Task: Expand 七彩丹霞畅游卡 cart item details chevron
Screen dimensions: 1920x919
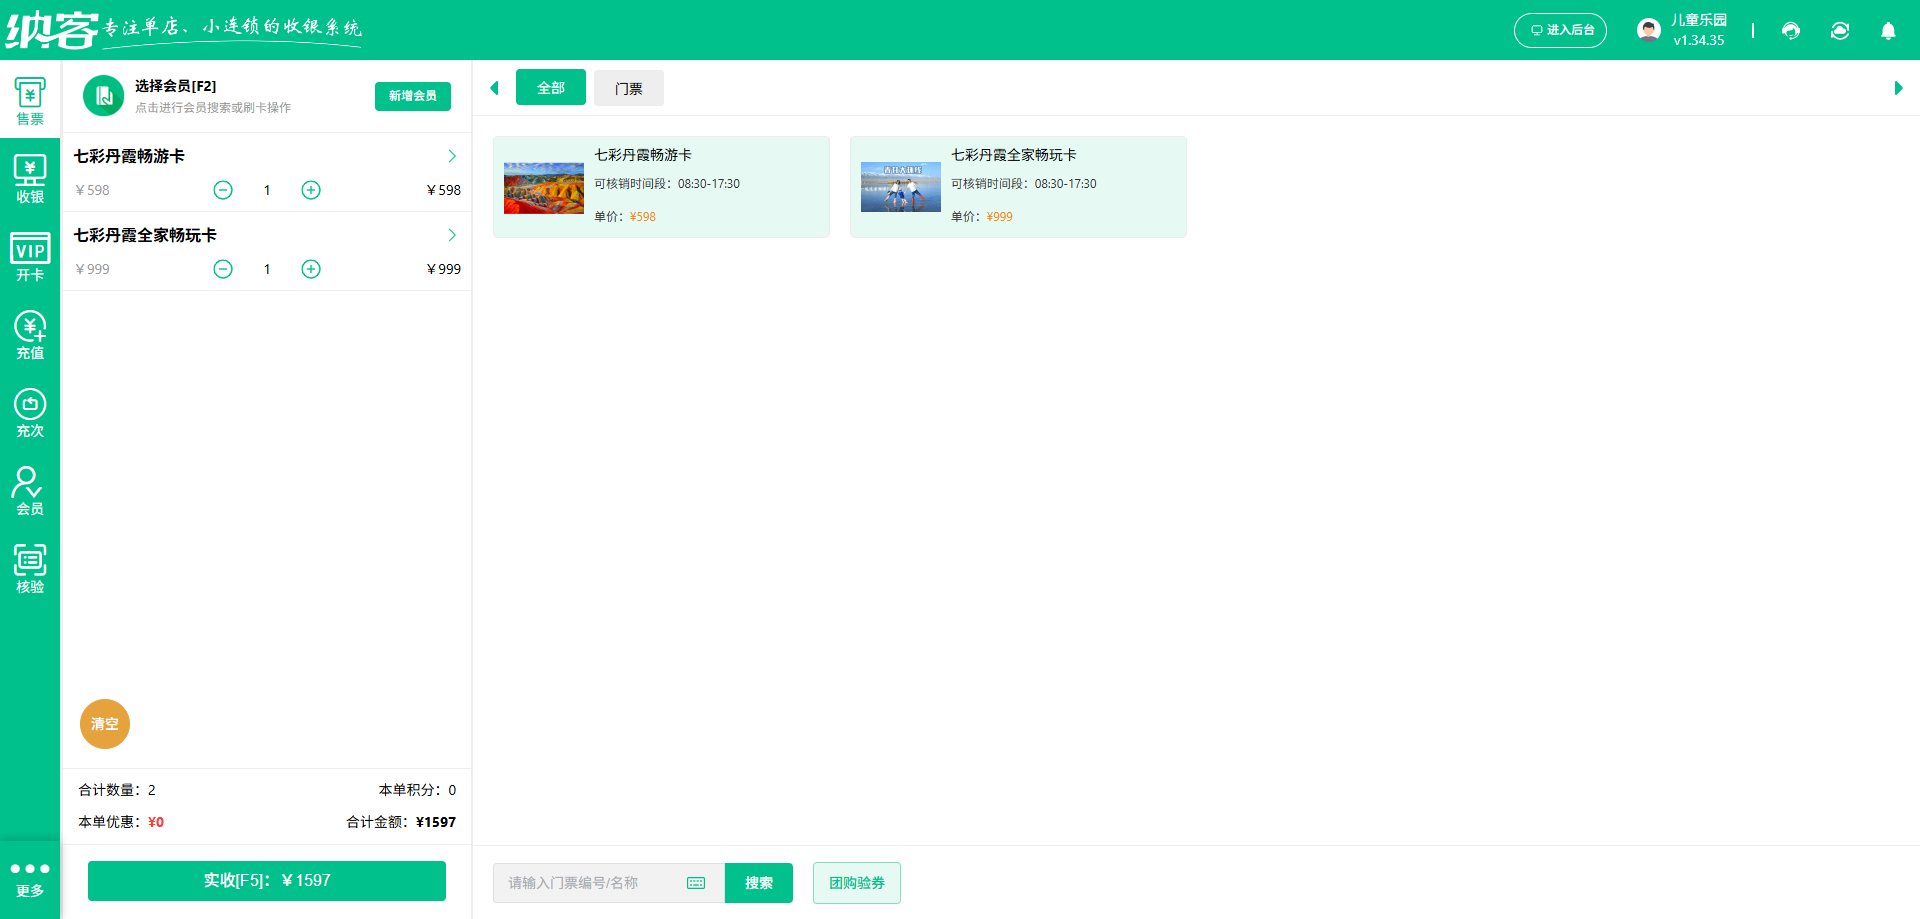Action: [452, 156]
